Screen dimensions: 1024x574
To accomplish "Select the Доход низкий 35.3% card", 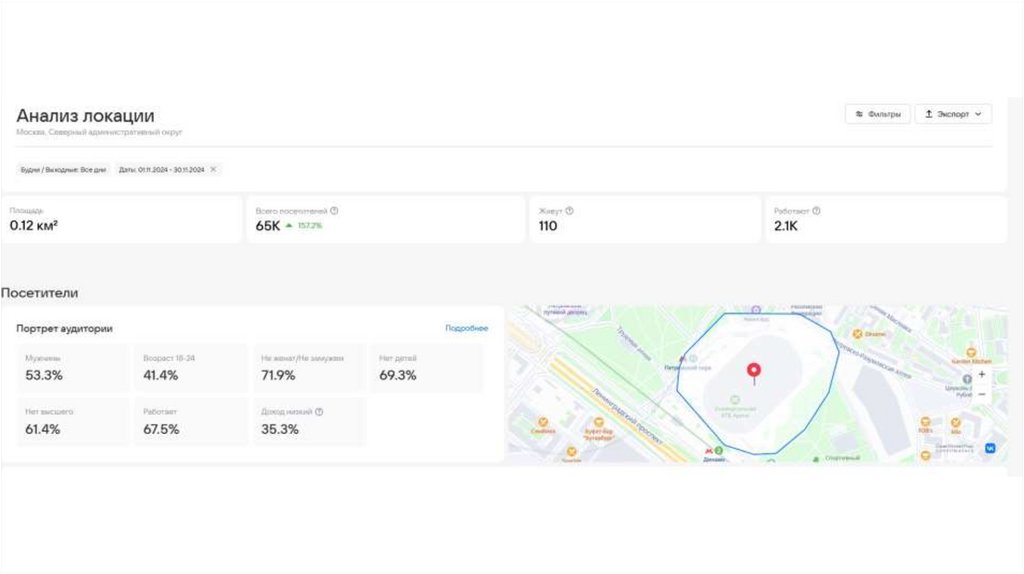I will click(x=309, y=422).
